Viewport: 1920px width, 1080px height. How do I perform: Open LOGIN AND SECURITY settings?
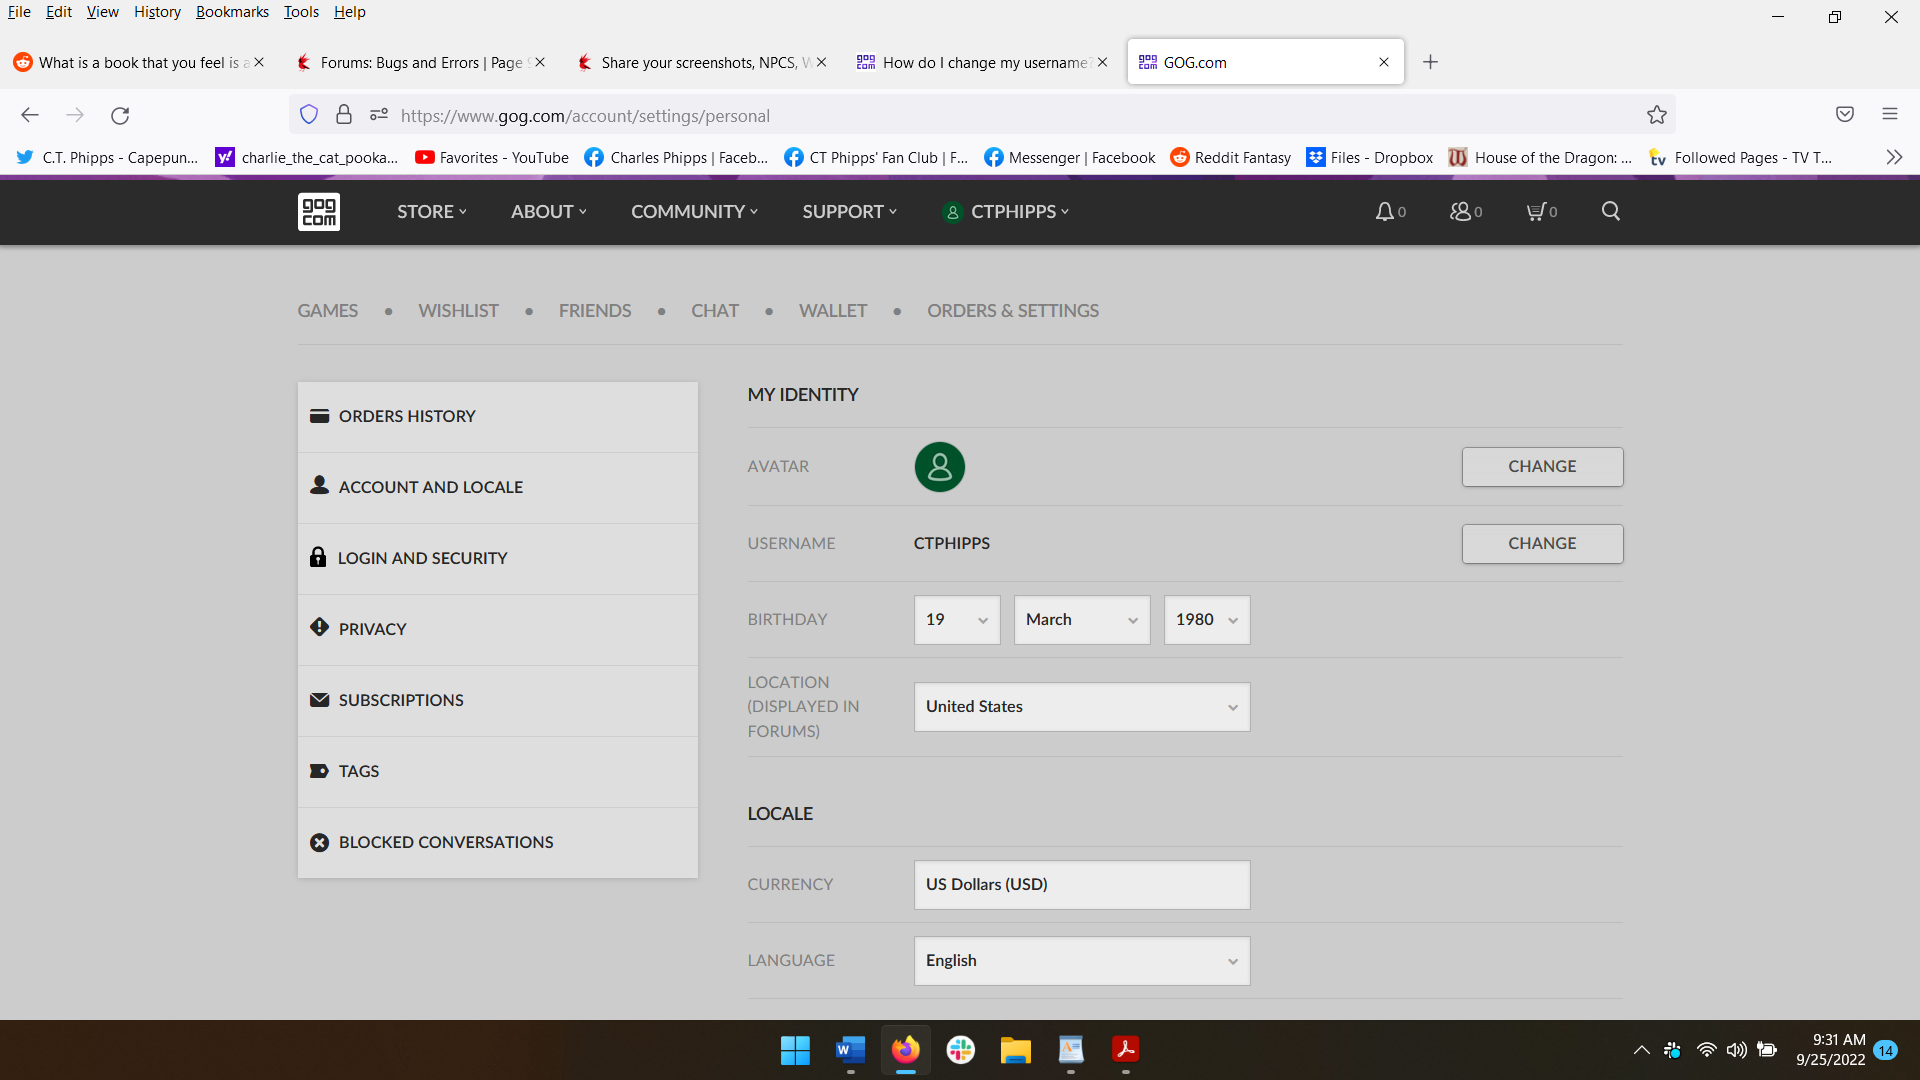click(498, 559)
